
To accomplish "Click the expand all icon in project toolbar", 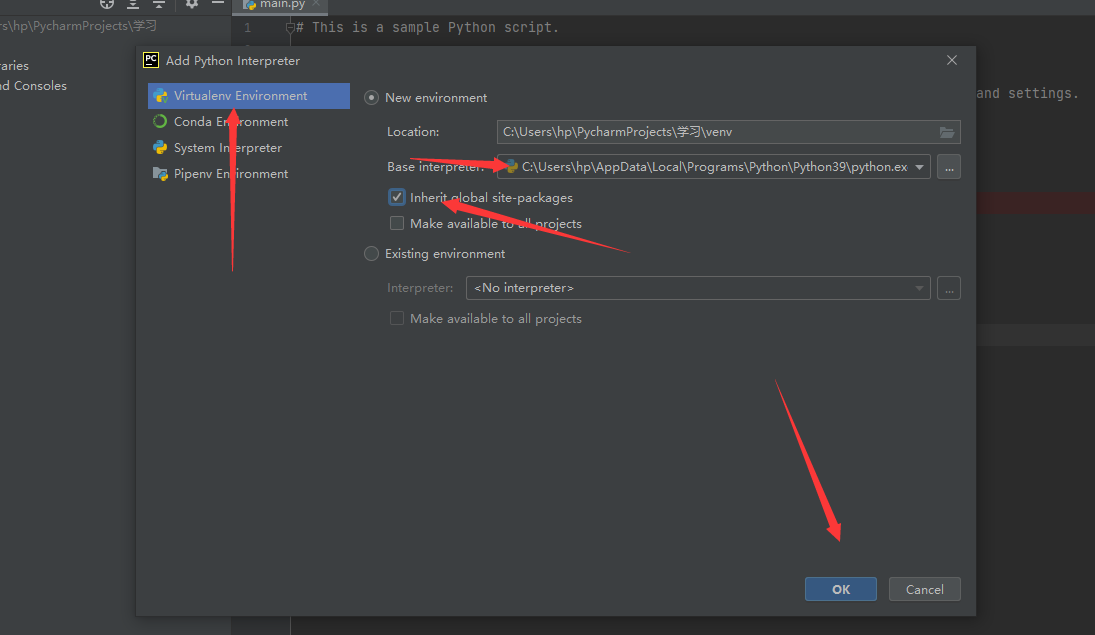I will click(133, 4).
